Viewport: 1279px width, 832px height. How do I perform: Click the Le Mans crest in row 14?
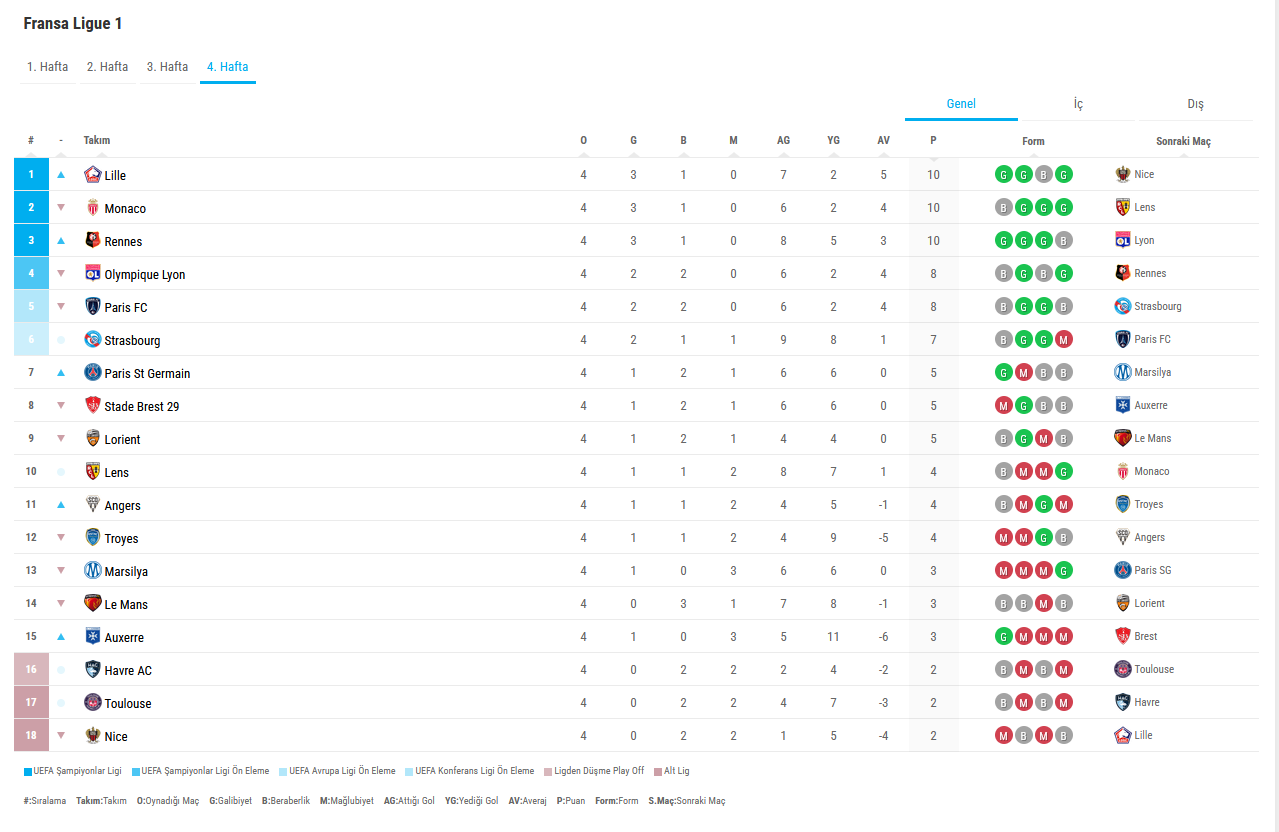[x=93, y=604]
